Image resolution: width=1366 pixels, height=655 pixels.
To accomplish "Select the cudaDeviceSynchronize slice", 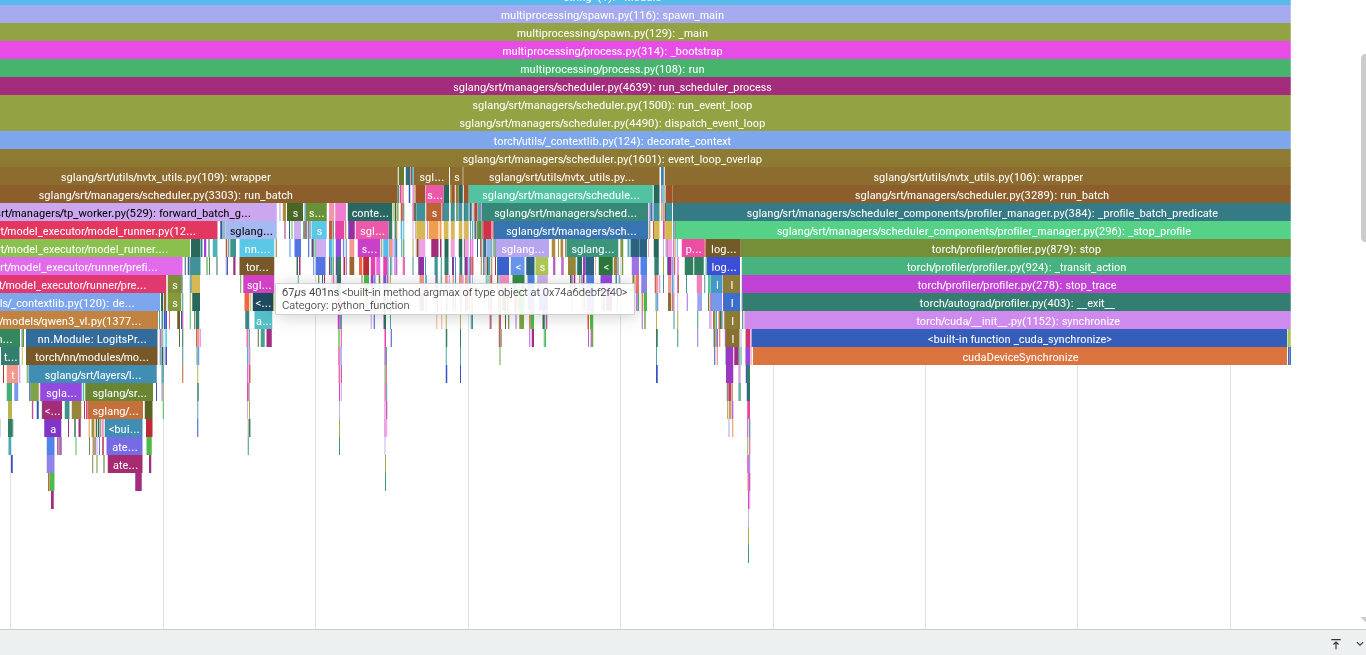I will (x=1020, y=357).
